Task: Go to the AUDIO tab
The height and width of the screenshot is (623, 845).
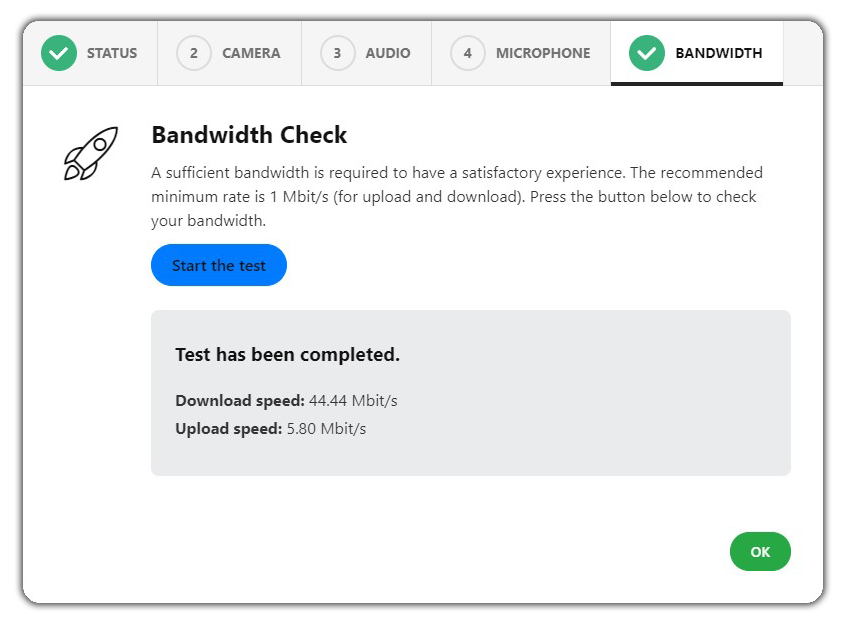Action: (366, 53)
